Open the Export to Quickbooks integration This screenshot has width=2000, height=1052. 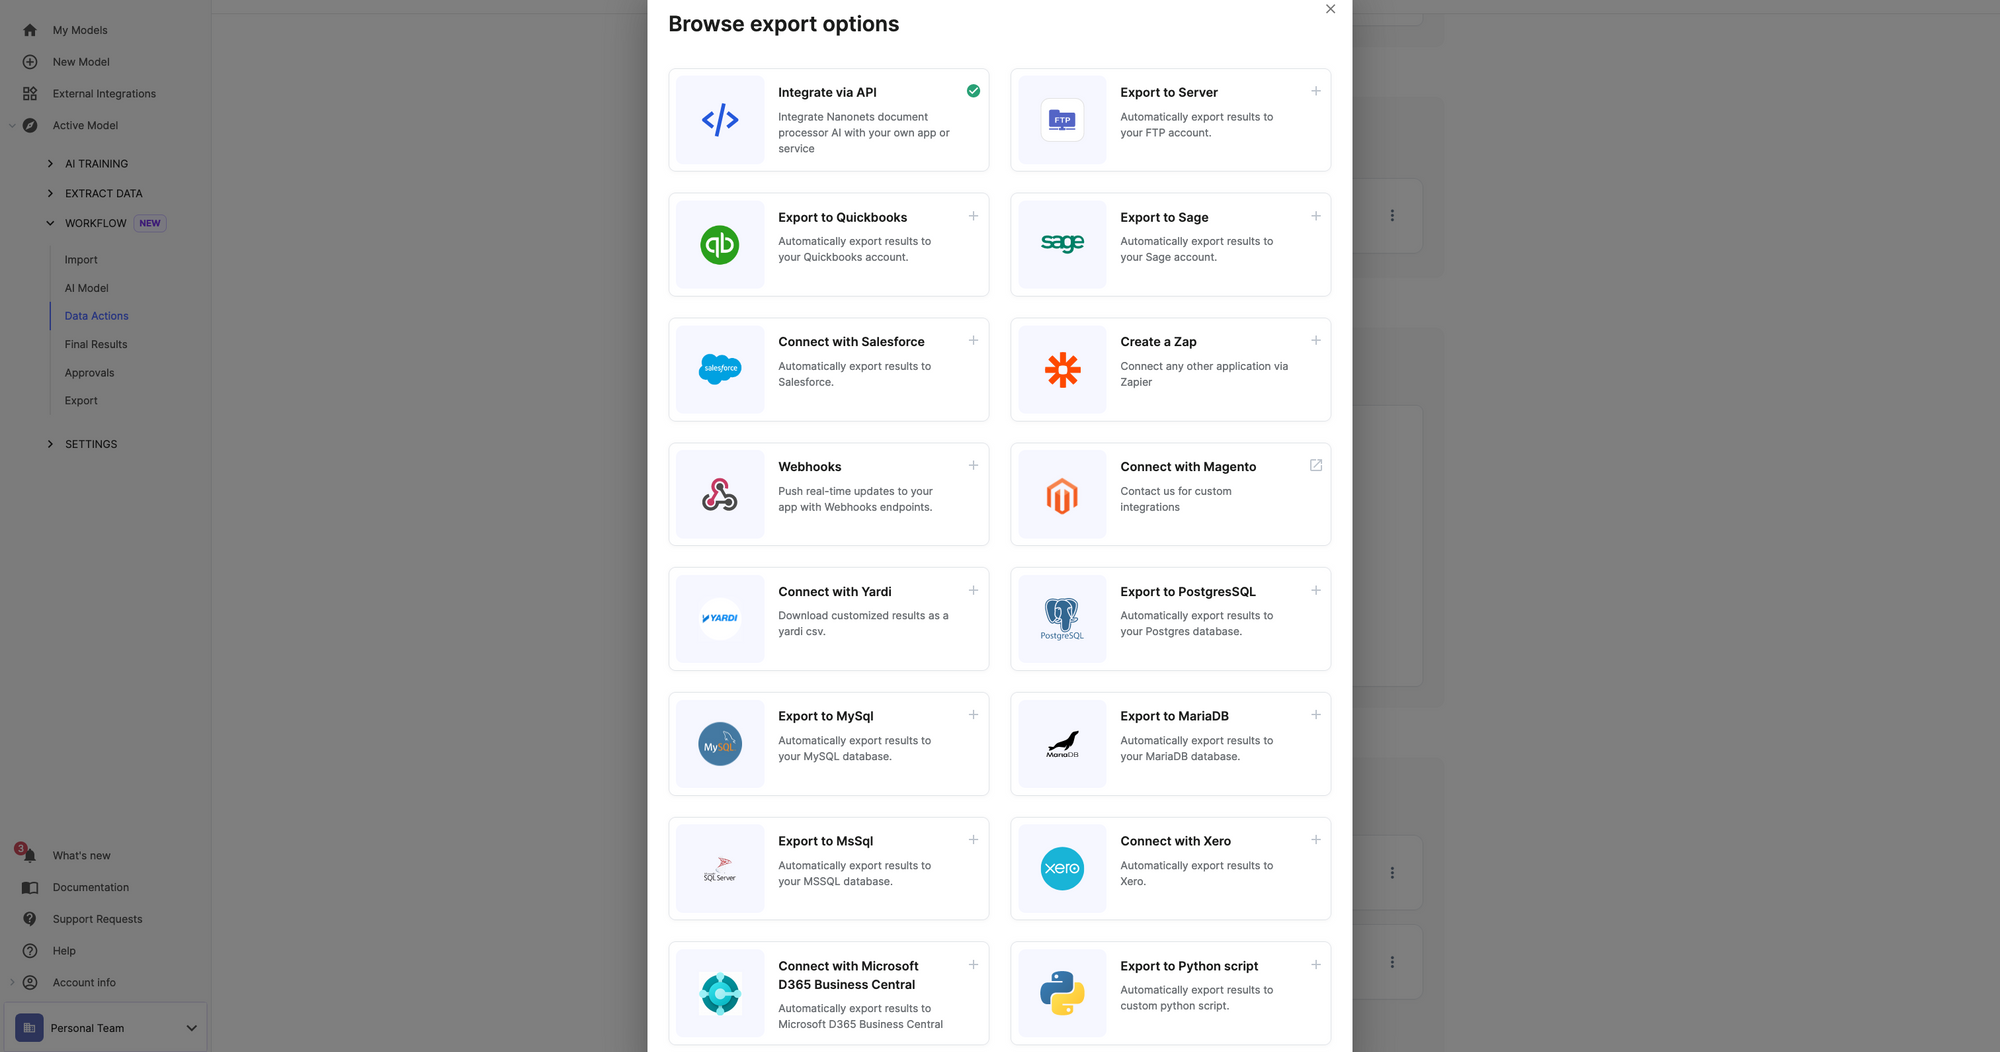(828, 244)
